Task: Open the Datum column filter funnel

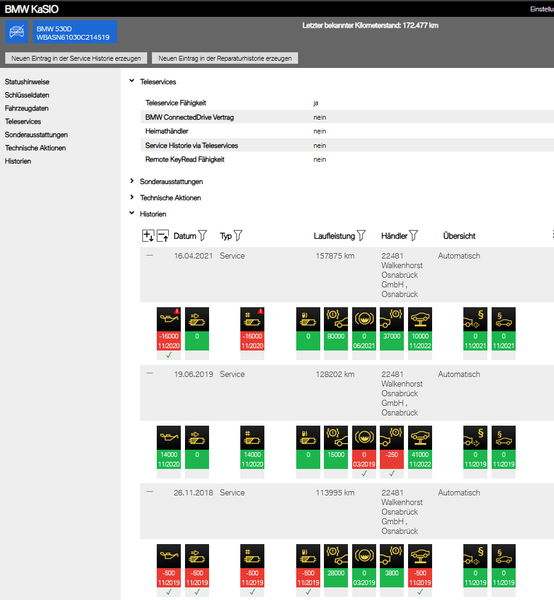Action: [x=203, y=236]
